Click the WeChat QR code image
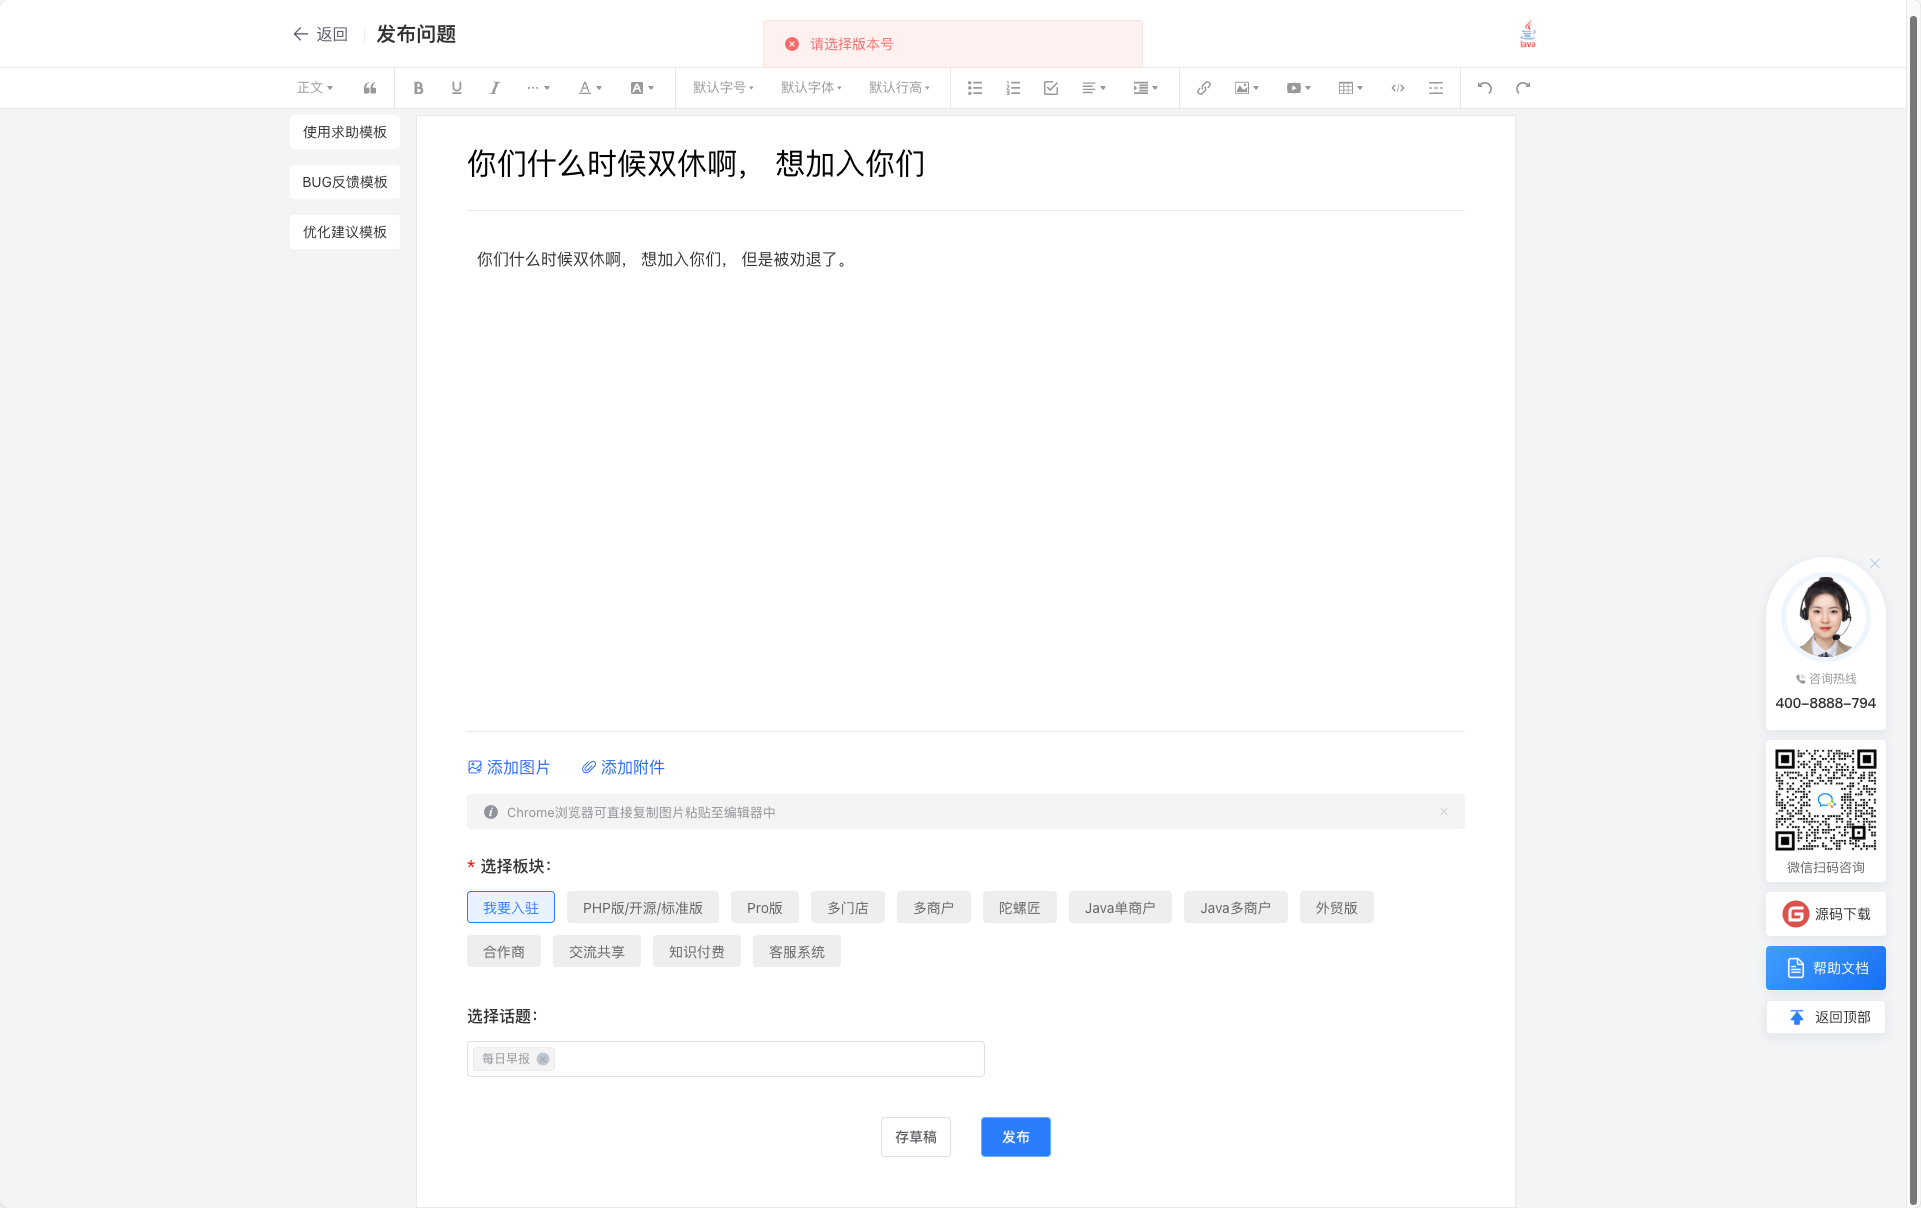The width and height of the screenshot is (1921, 1208). [x=1826, y=800]
